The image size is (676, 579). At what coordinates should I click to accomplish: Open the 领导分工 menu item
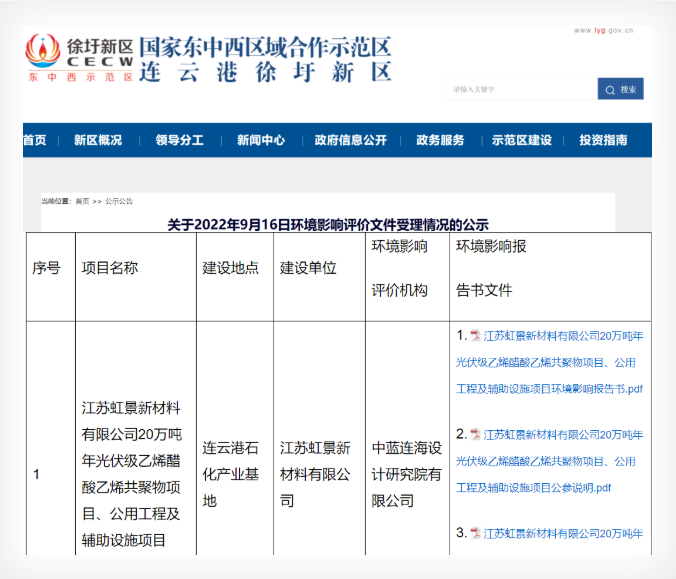180,140
